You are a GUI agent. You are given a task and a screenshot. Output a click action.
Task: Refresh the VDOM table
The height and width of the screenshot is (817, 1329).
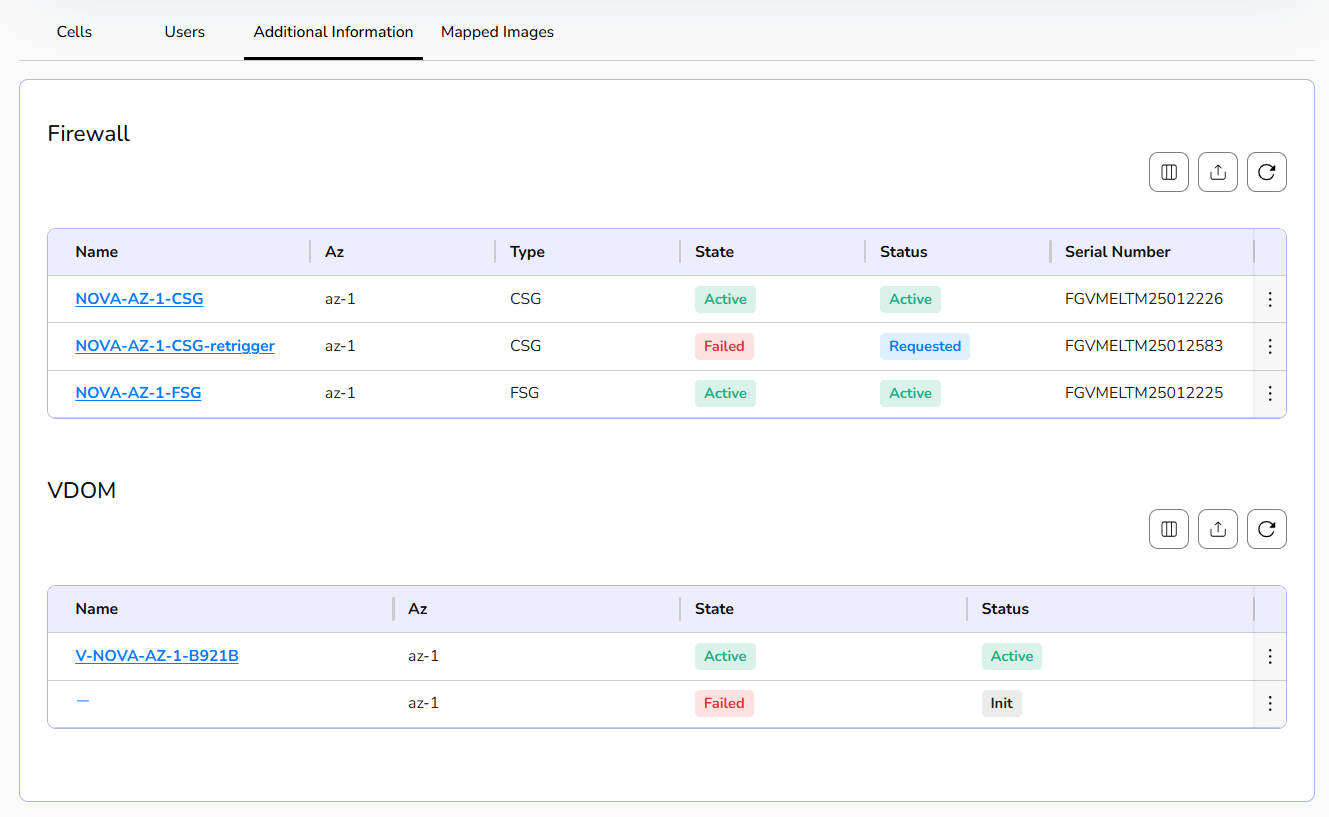pyautogui.click(x=1266, y=529)
